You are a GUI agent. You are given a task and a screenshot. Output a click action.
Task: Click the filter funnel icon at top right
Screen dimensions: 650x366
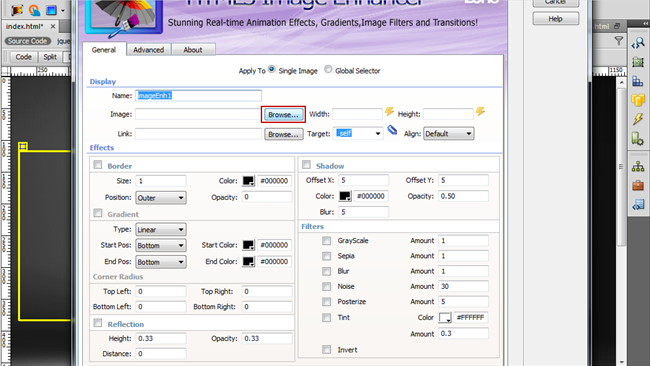618,40
